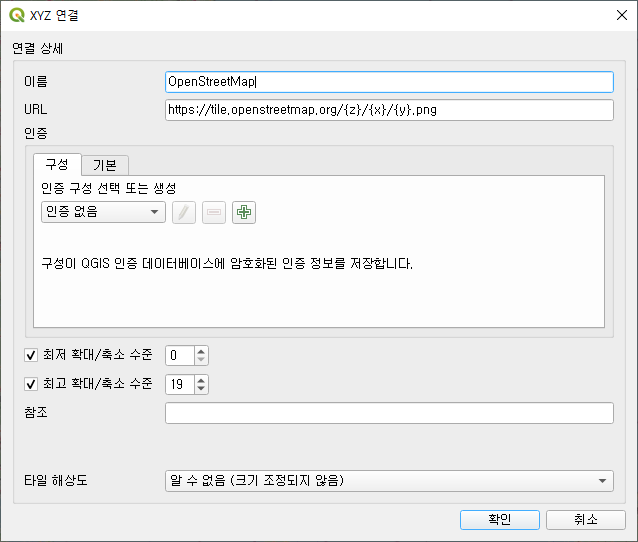Click the text about QGIS 인증 데이터베이스

pos(227,264)
